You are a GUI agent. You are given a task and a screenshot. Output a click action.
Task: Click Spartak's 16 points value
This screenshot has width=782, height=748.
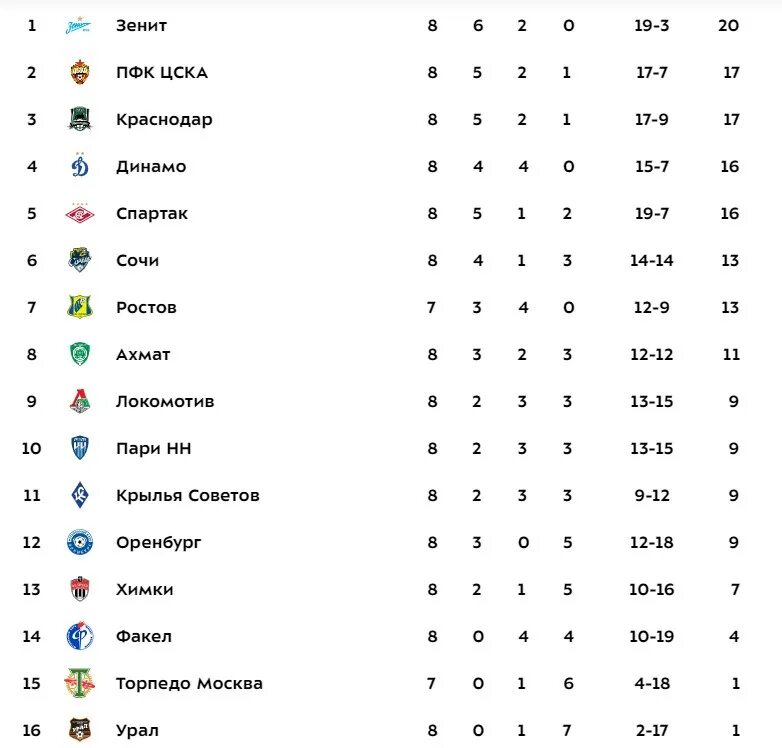click(x=729, y=213)
